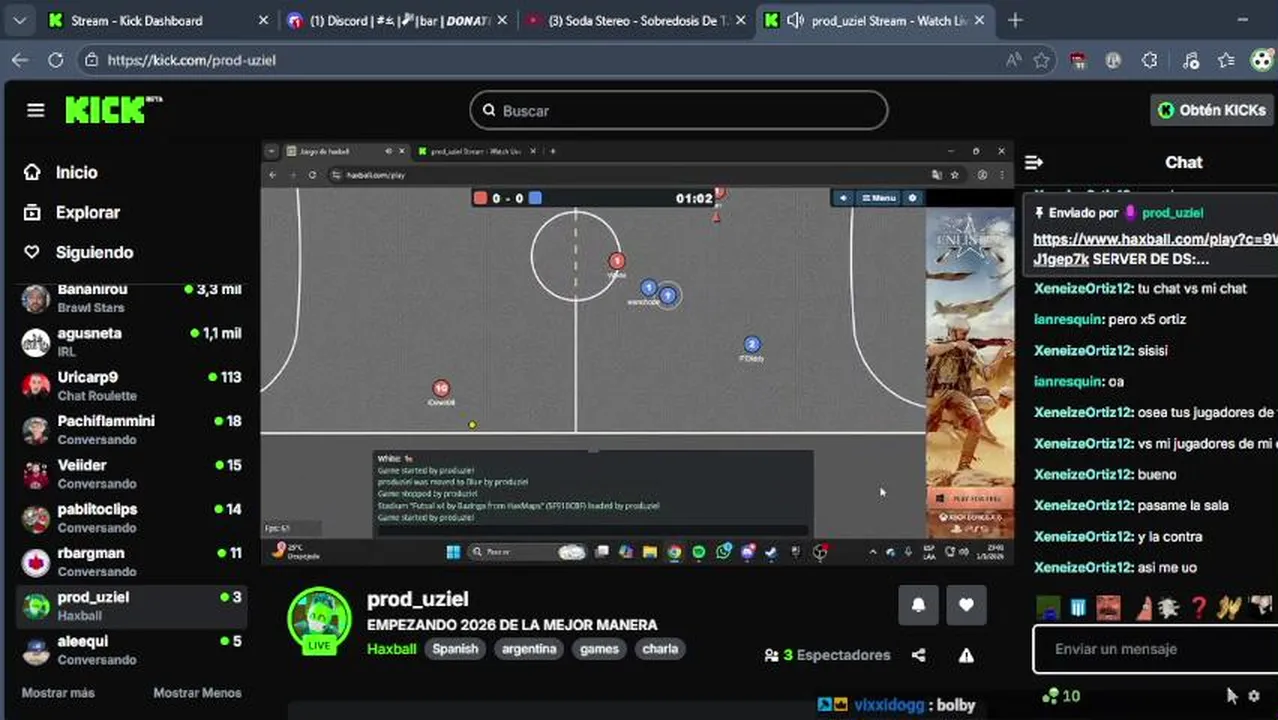Switch to the Soda Stereo tab

tap(636, 20)
